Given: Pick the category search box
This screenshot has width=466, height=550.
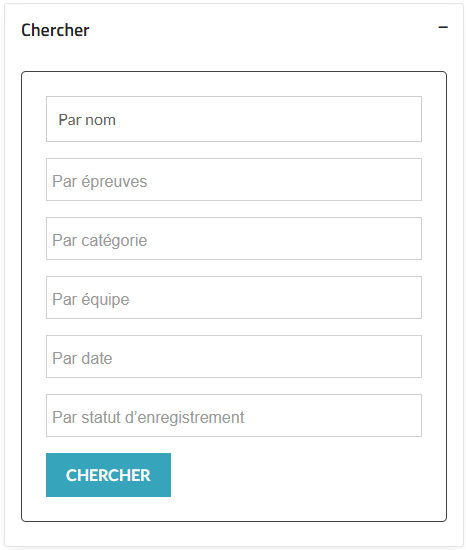Looking at the screenshot, I should pos(234,239).
